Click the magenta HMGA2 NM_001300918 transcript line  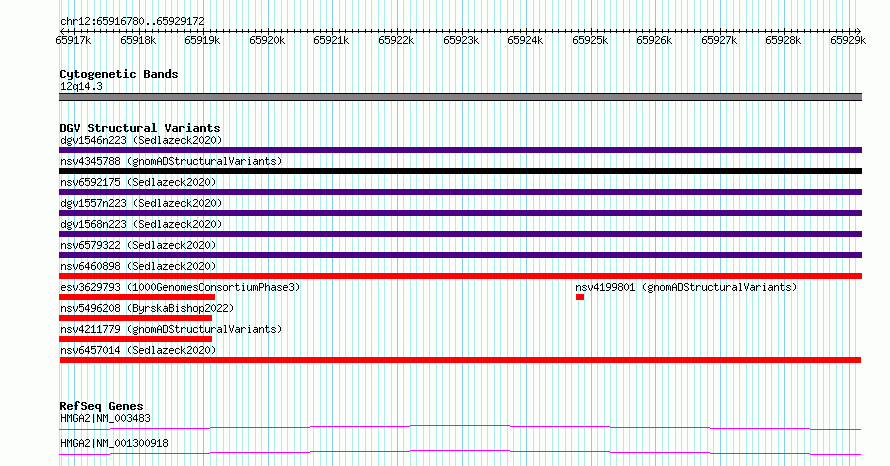(x=460, y=451)
